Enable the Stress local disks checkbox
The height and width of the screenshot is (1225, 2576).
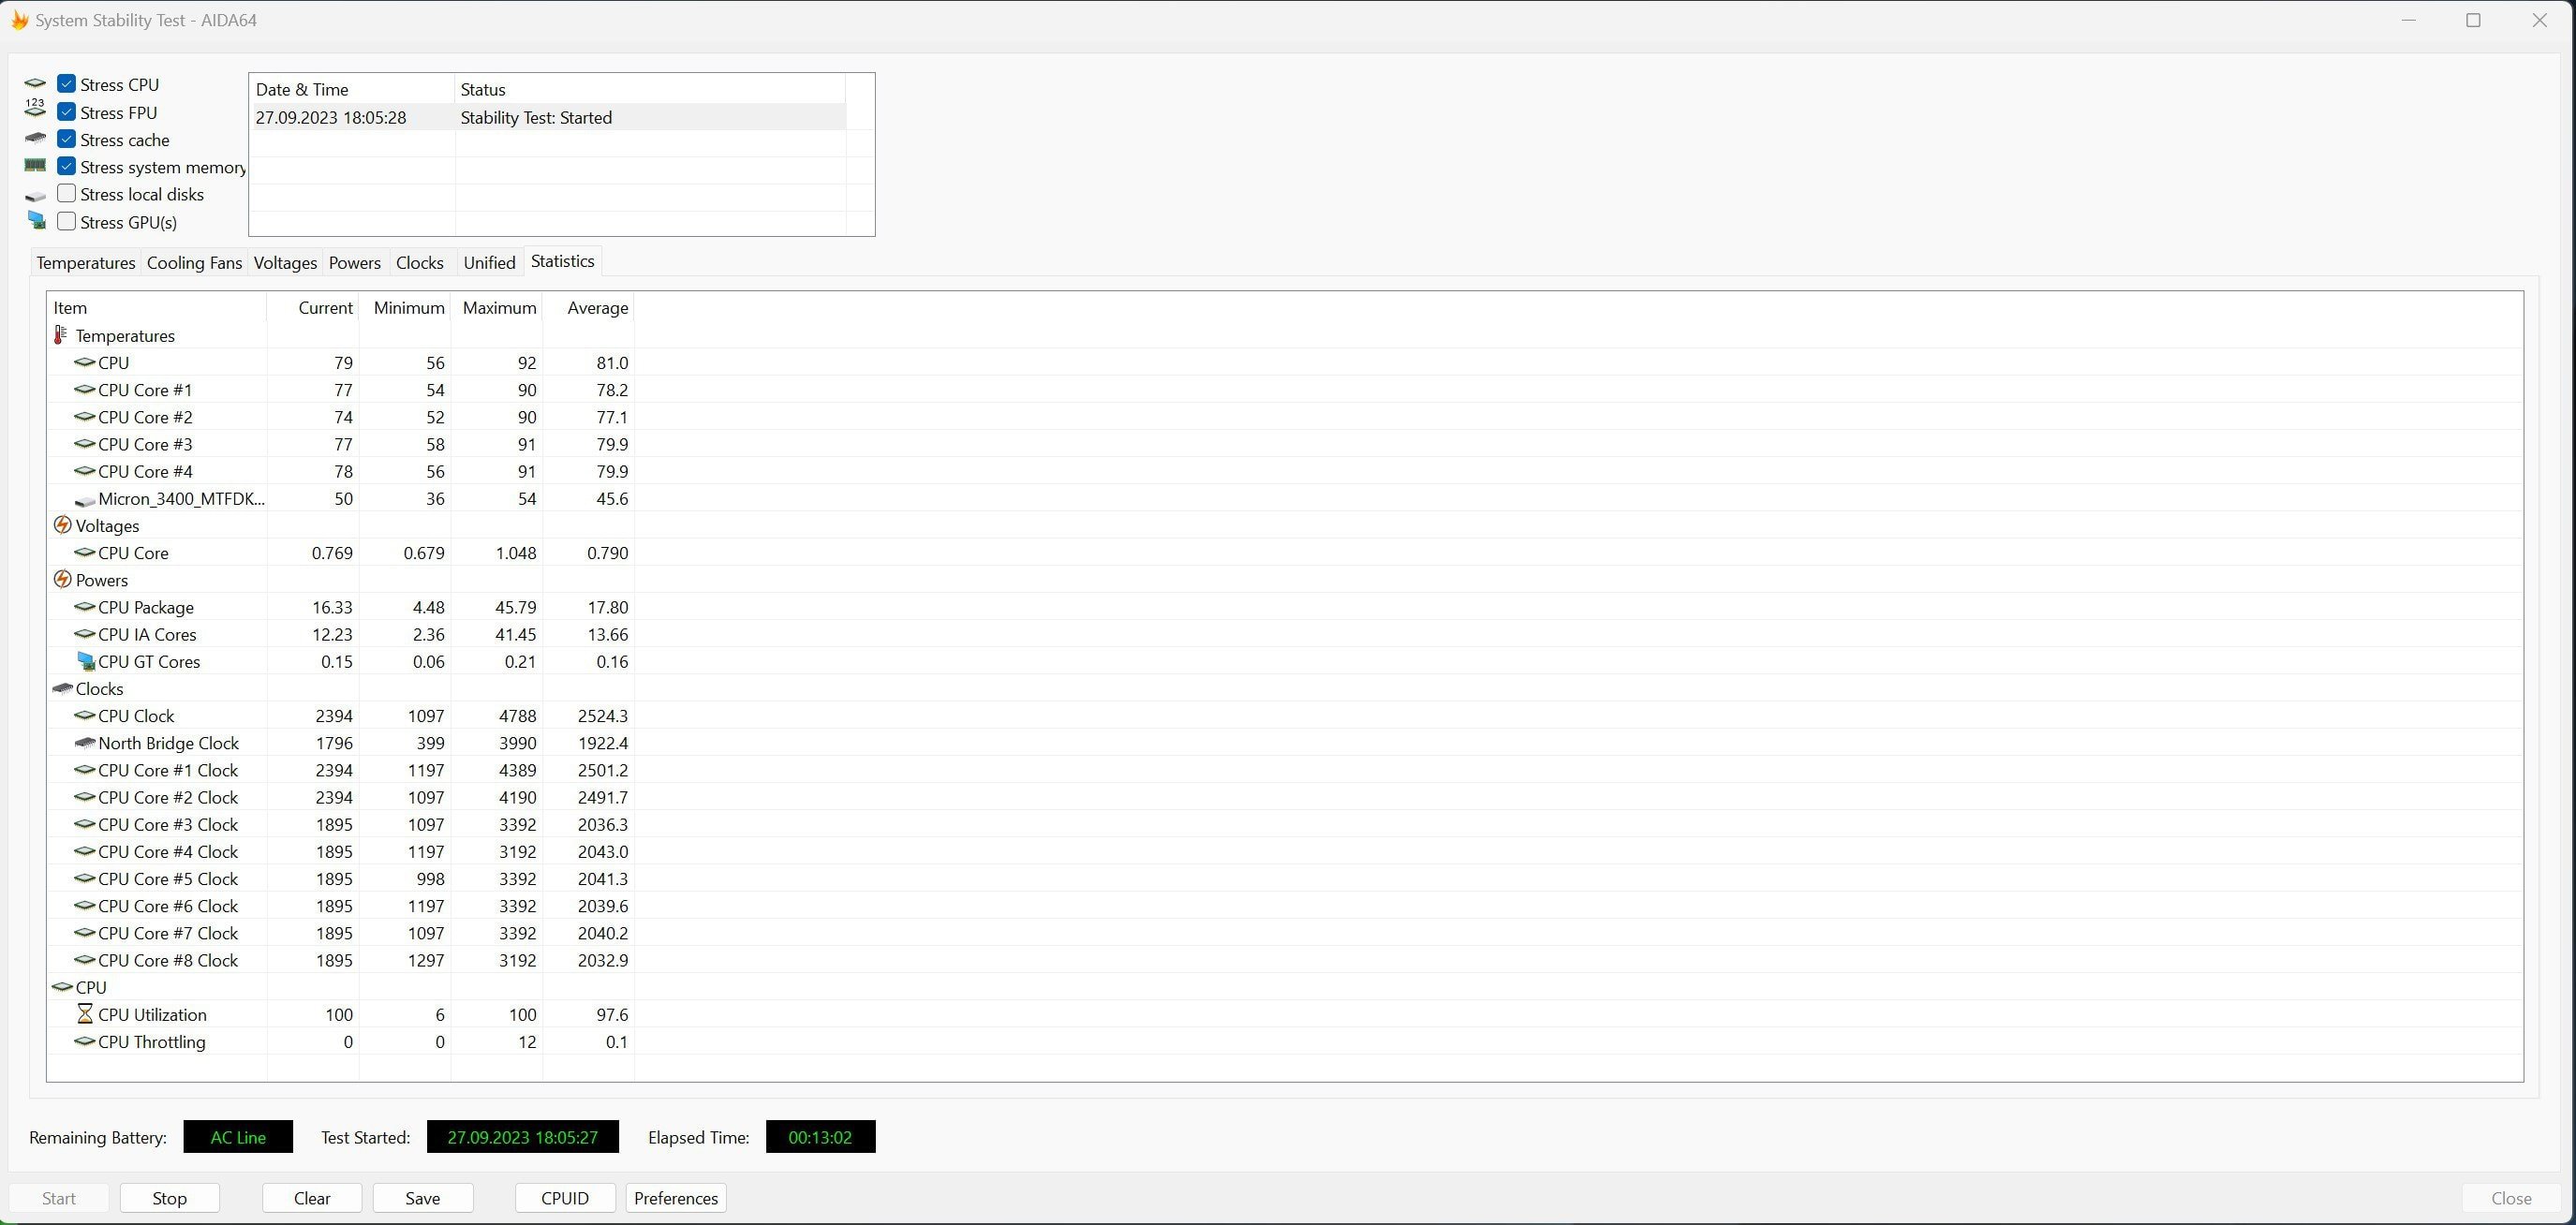click(67, 194)
